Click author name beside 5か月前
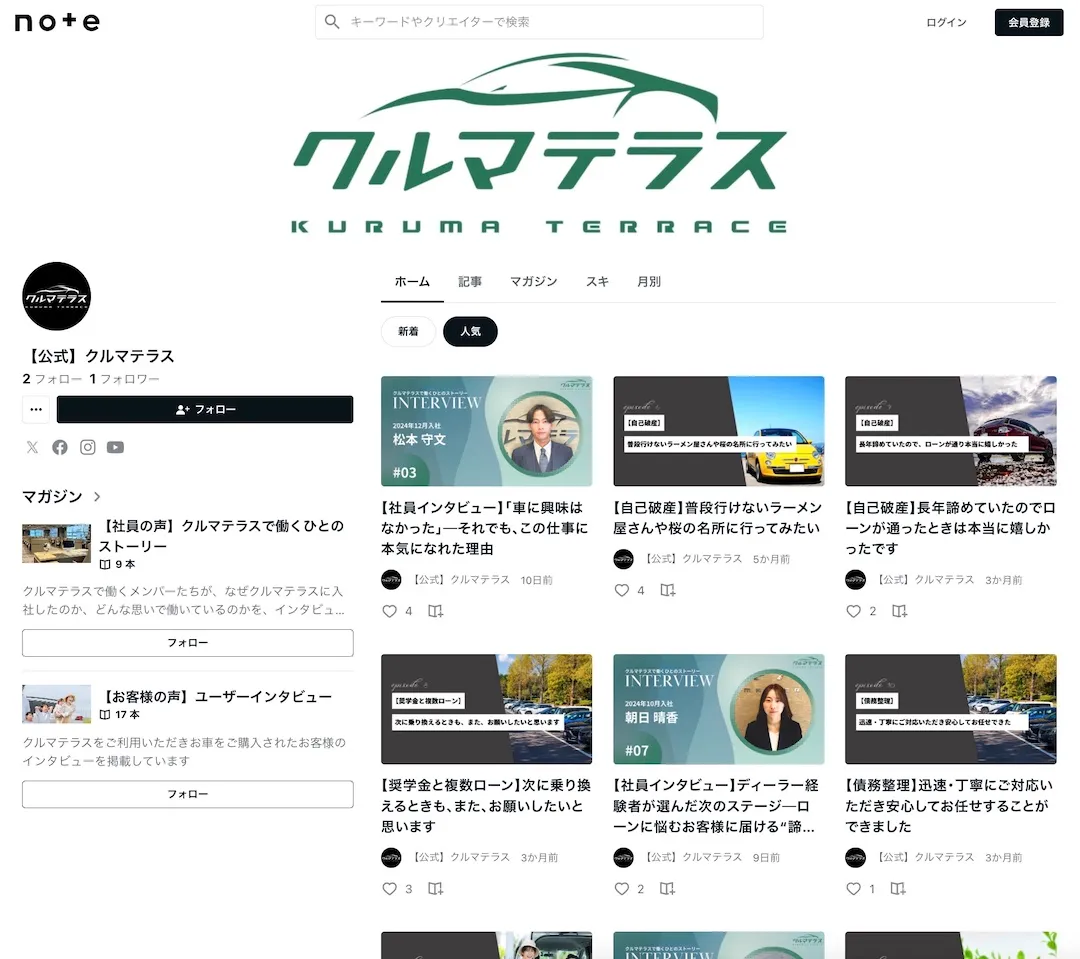Image resolution: width=1080 pixels, height=959 pixels. pyautogui.click(x=693, y=559)
